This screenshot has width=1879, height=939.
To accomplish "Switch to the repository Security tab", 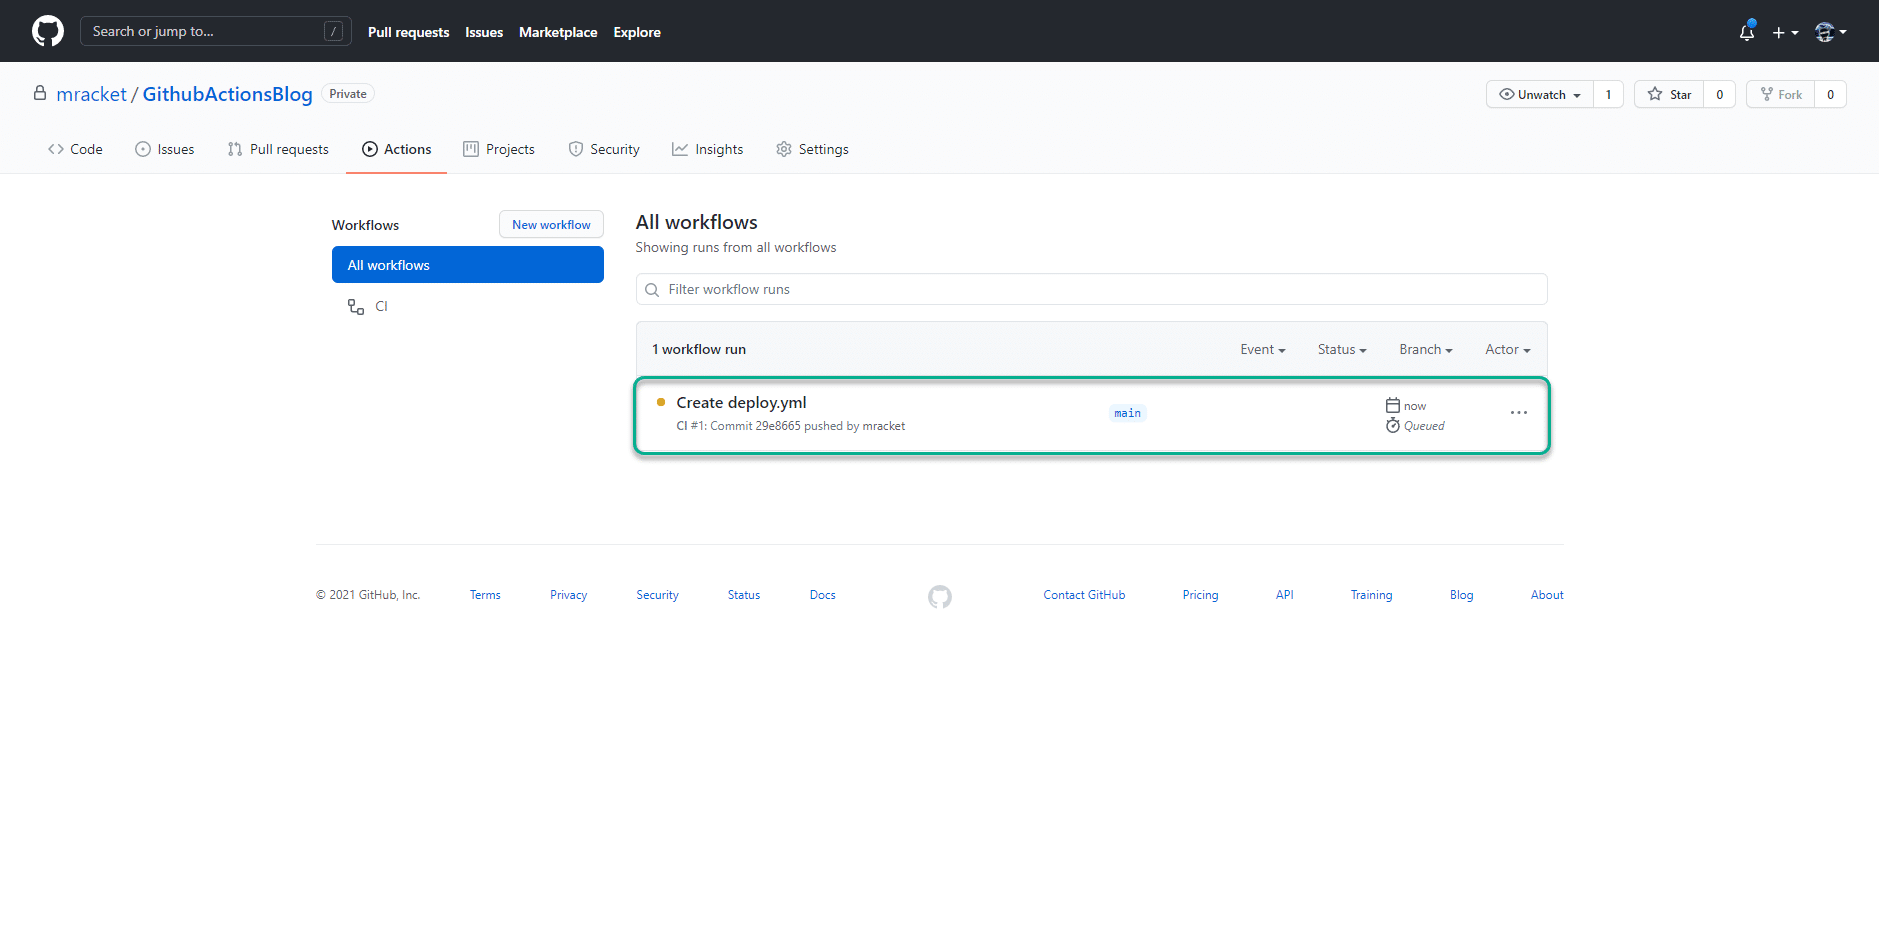I will 604,149.
